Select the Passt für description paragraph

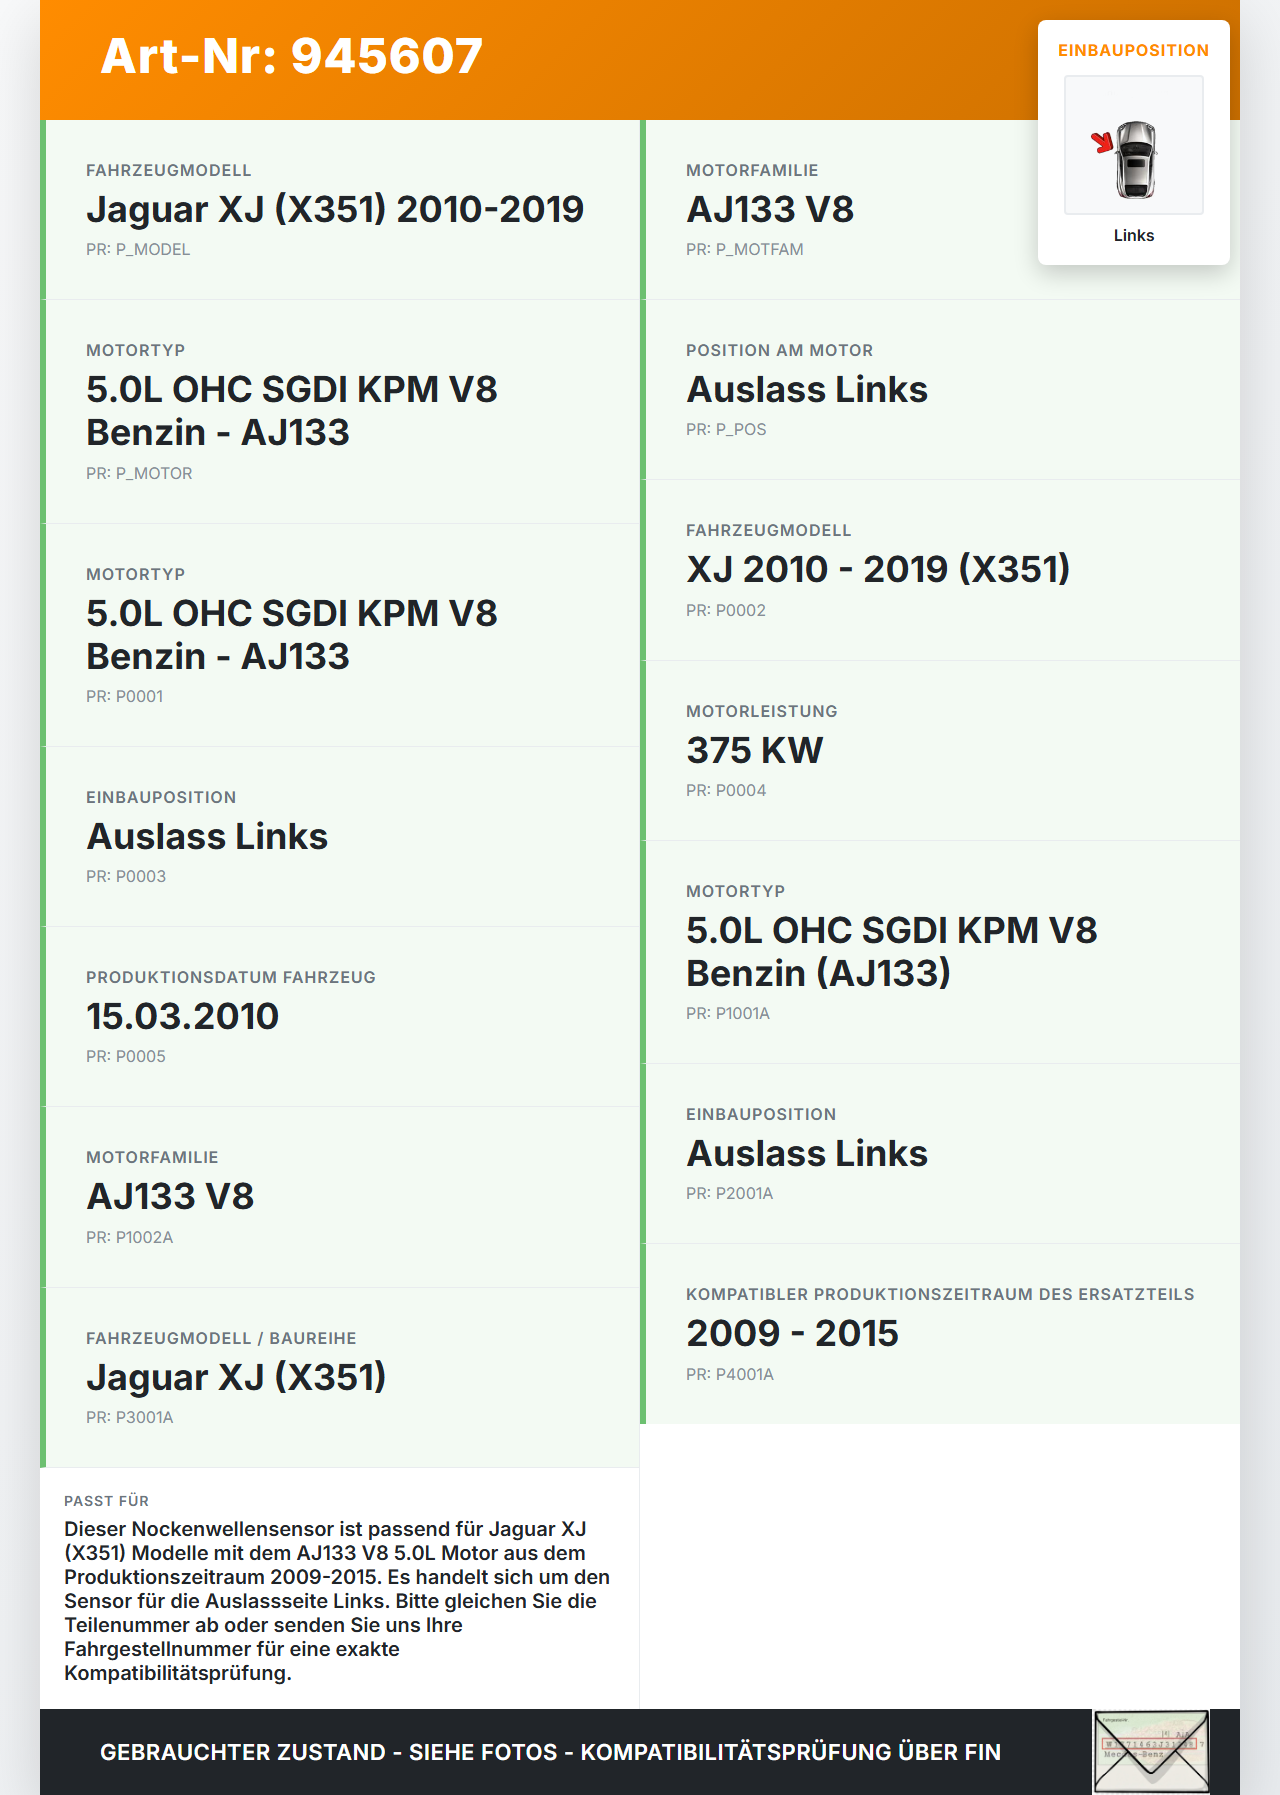(338, 1601)
